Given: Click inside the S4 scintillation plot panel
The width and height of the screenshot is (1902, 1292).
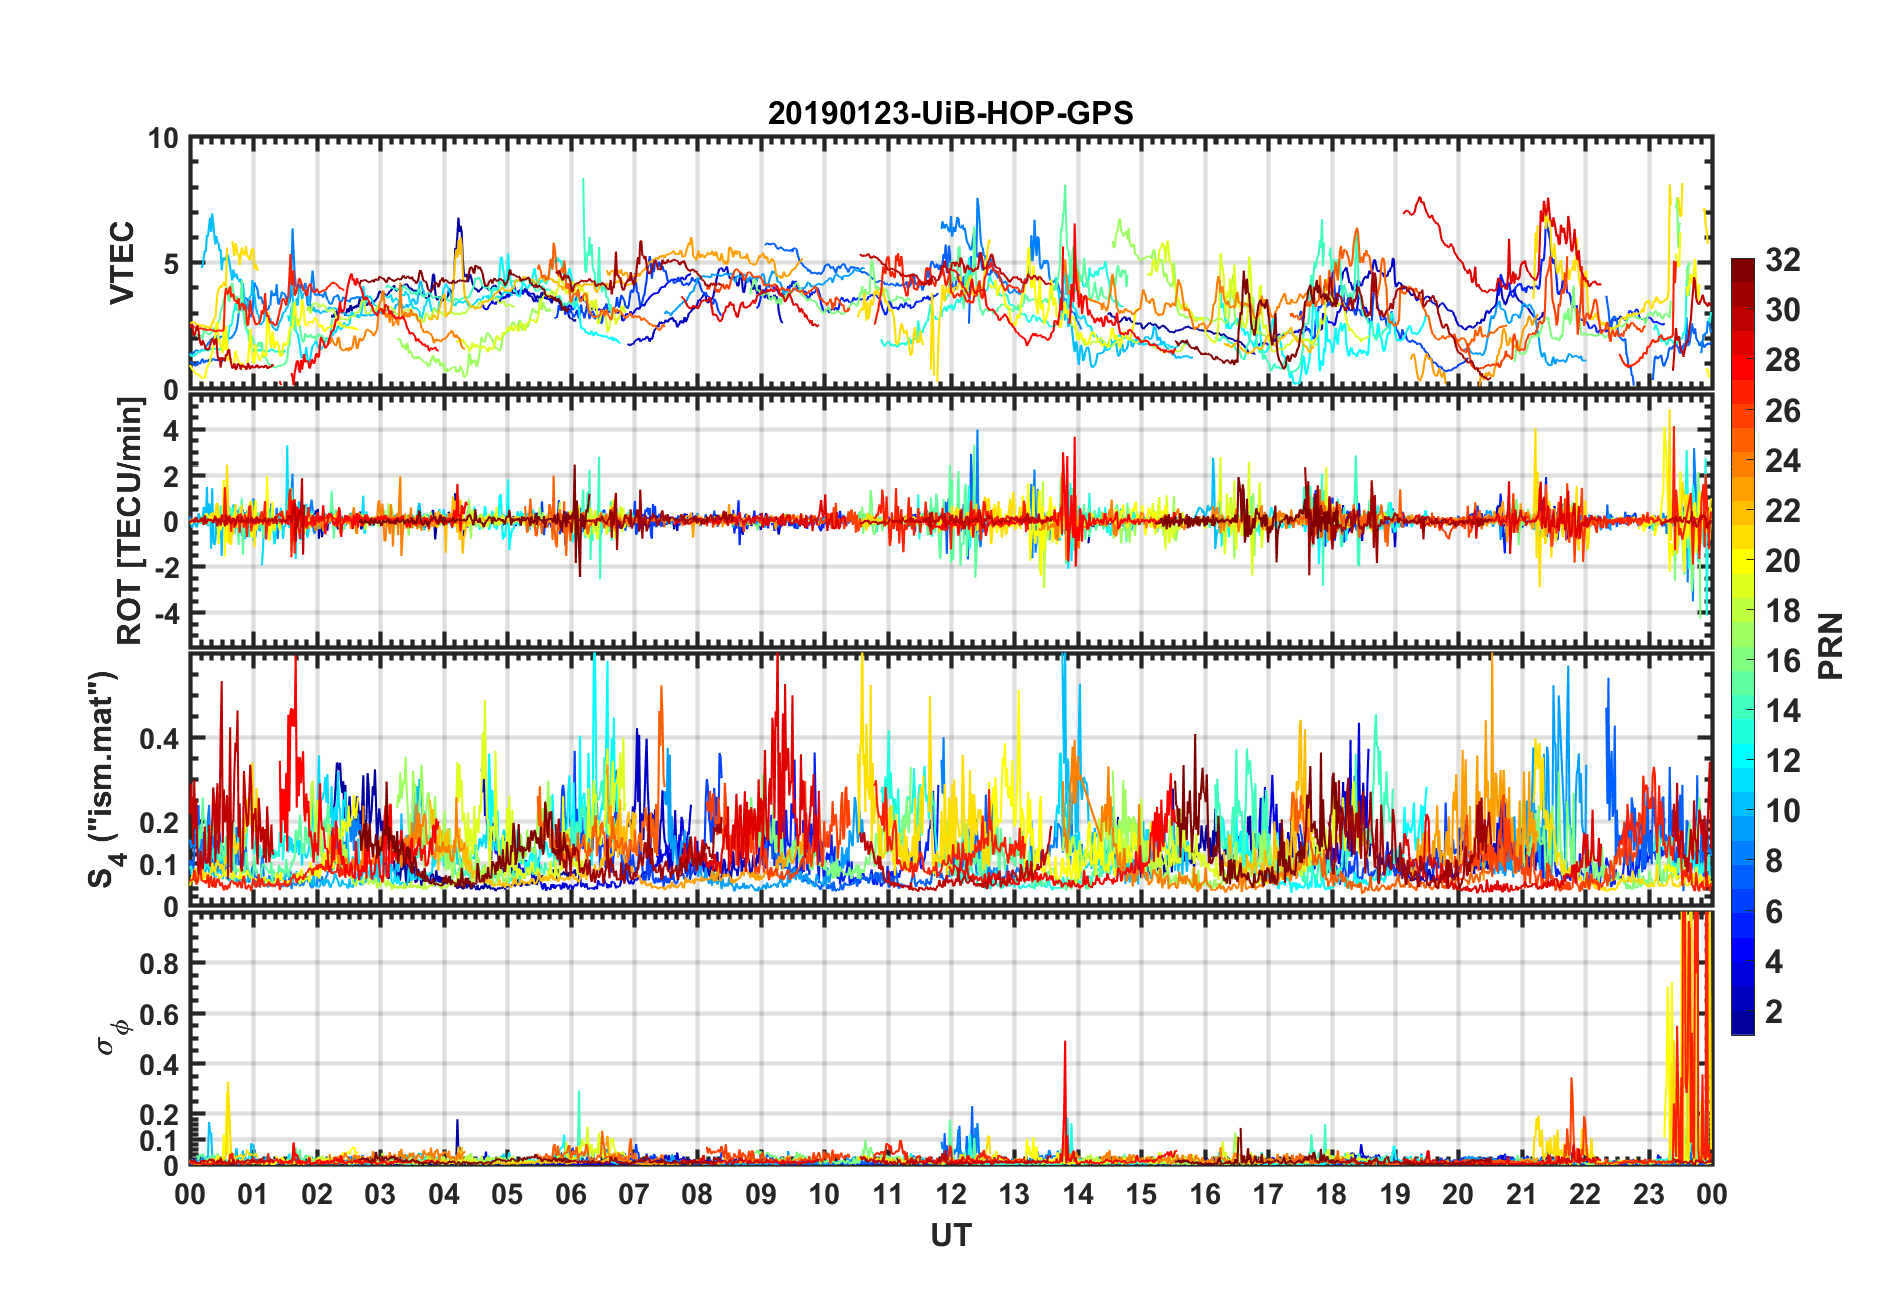Looking at the screenshot, I should click(950, 779).
